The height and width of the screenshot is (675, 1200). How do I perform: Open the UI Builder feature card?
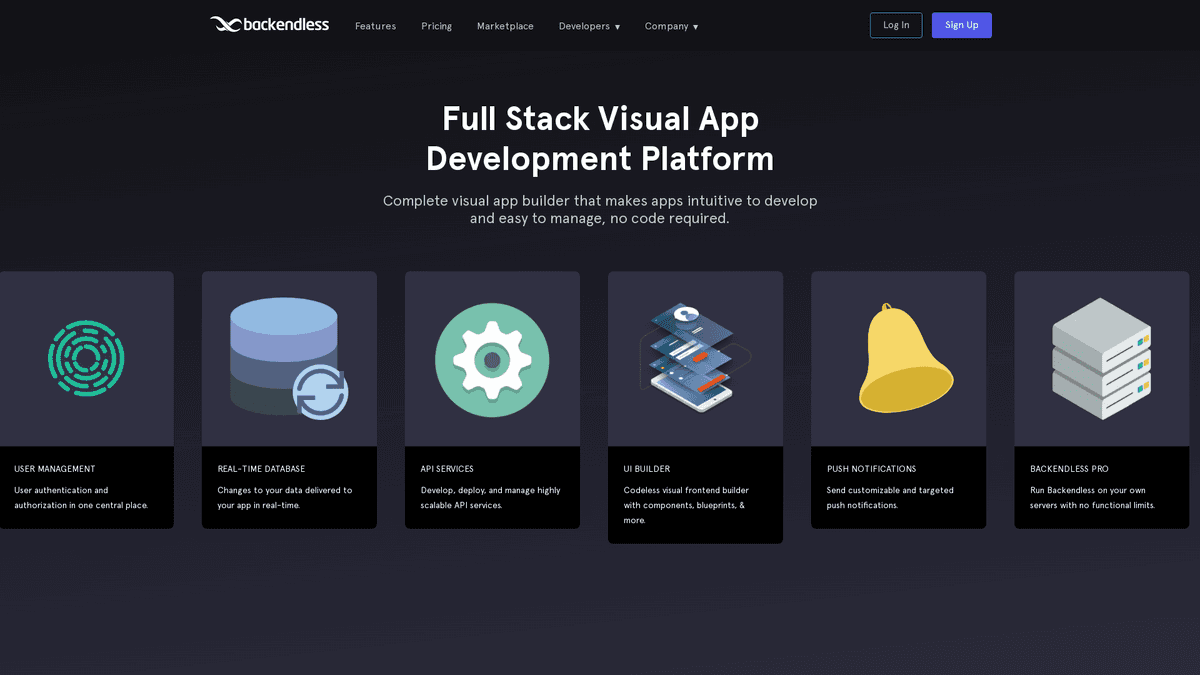[694, 405]
